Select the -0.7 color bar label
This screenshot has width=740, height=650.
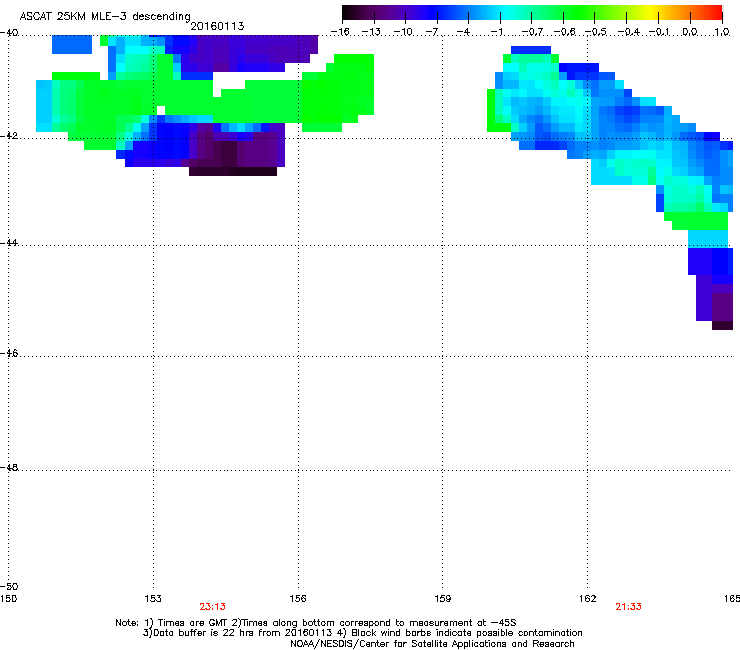(532, 32)
